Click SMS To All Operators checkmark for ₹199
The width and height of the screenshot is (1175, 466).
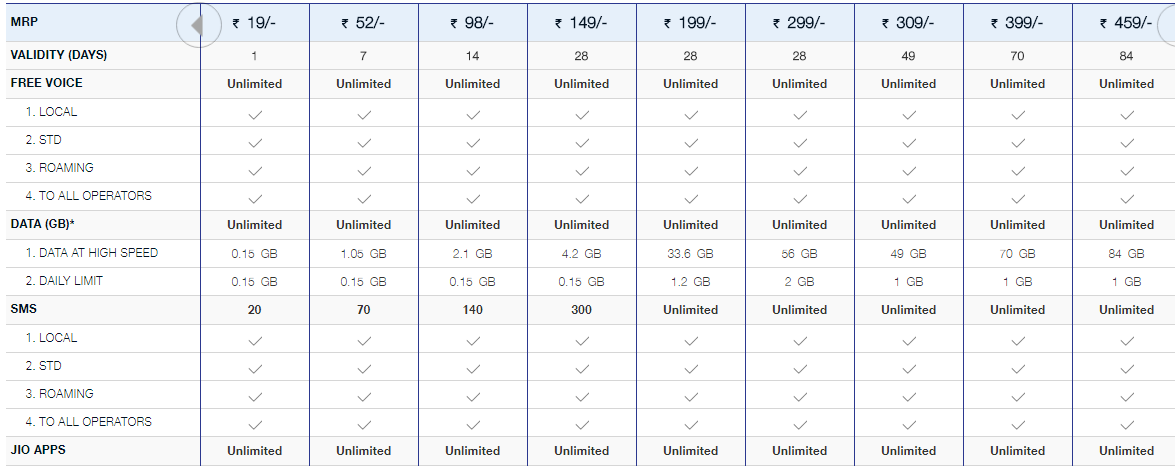[690, 424]
